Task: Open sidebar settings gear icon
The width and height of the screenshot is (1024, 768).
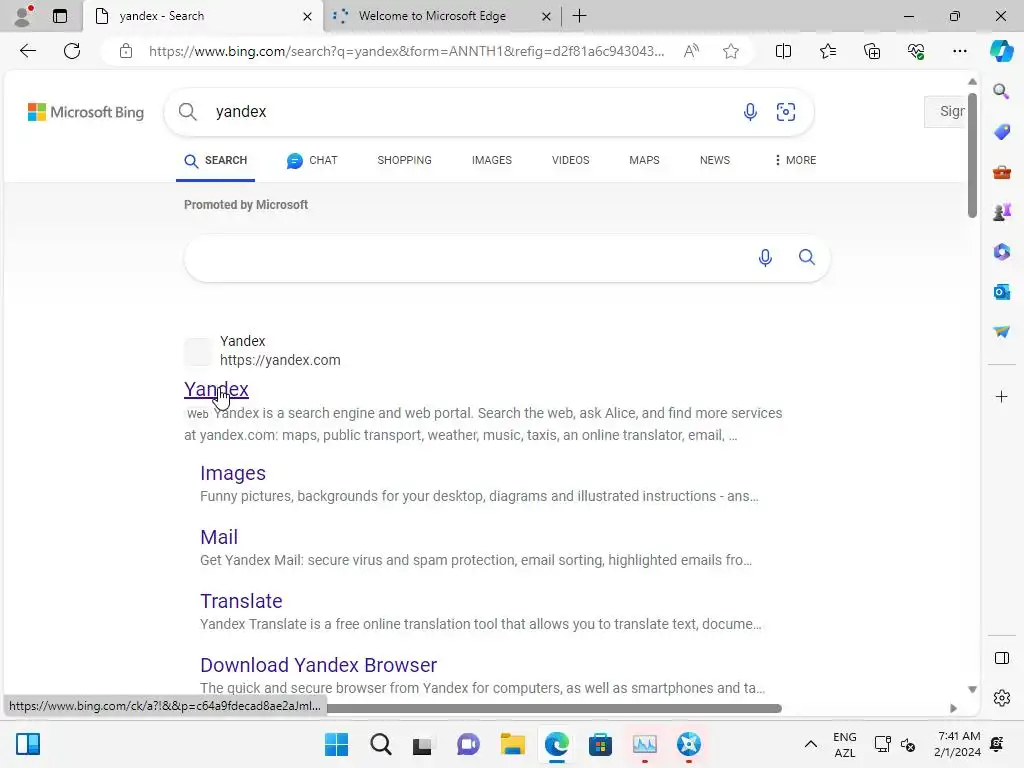Action: tap(1001, 698)
